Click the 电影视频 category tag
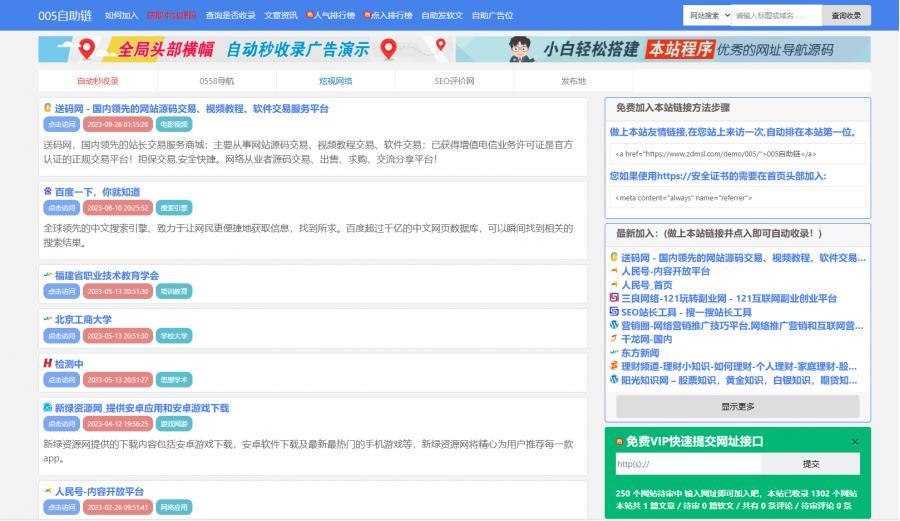 pos(174,124)
